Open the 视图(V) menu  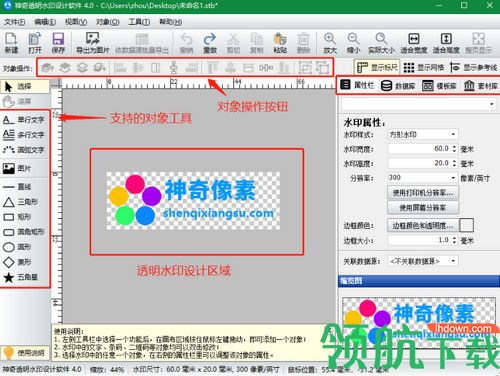pos(76,22)
